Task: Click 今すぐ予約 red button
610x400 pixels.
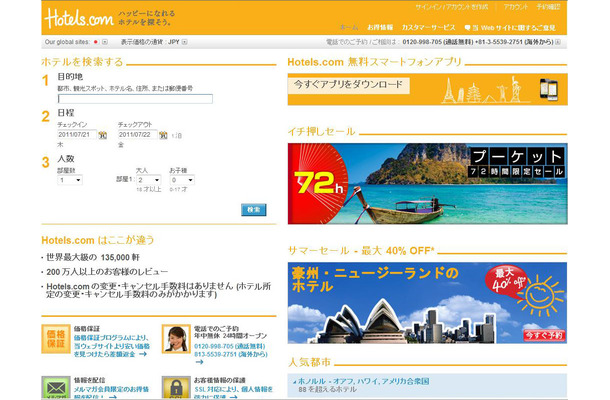Action: click(x=544, y=335)
